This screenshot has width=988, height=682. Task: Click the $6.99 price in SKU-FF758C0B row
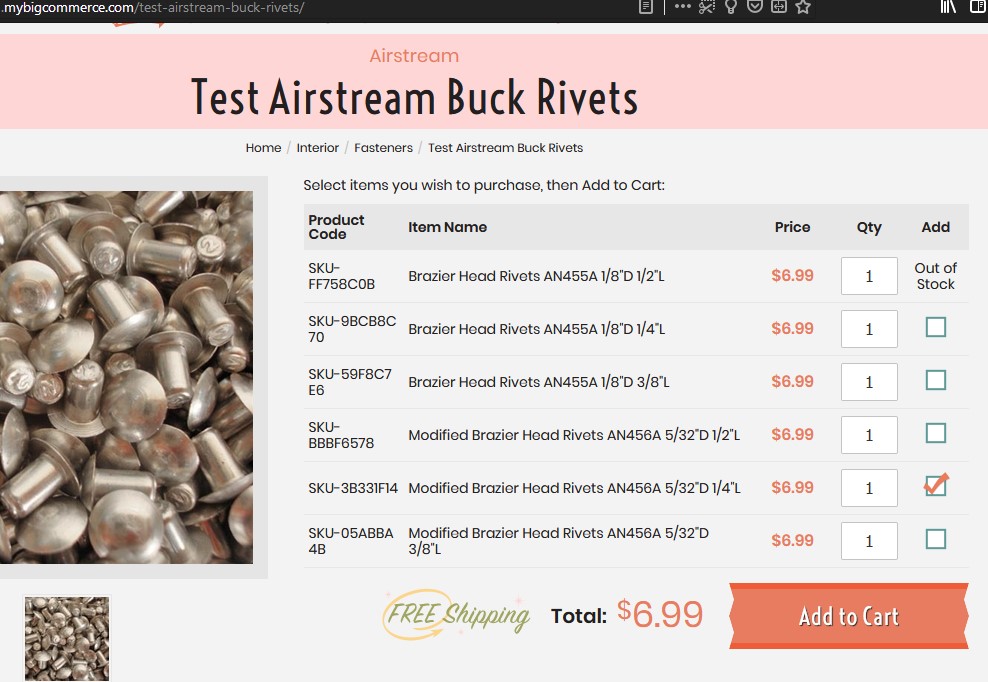pos(793,275)
